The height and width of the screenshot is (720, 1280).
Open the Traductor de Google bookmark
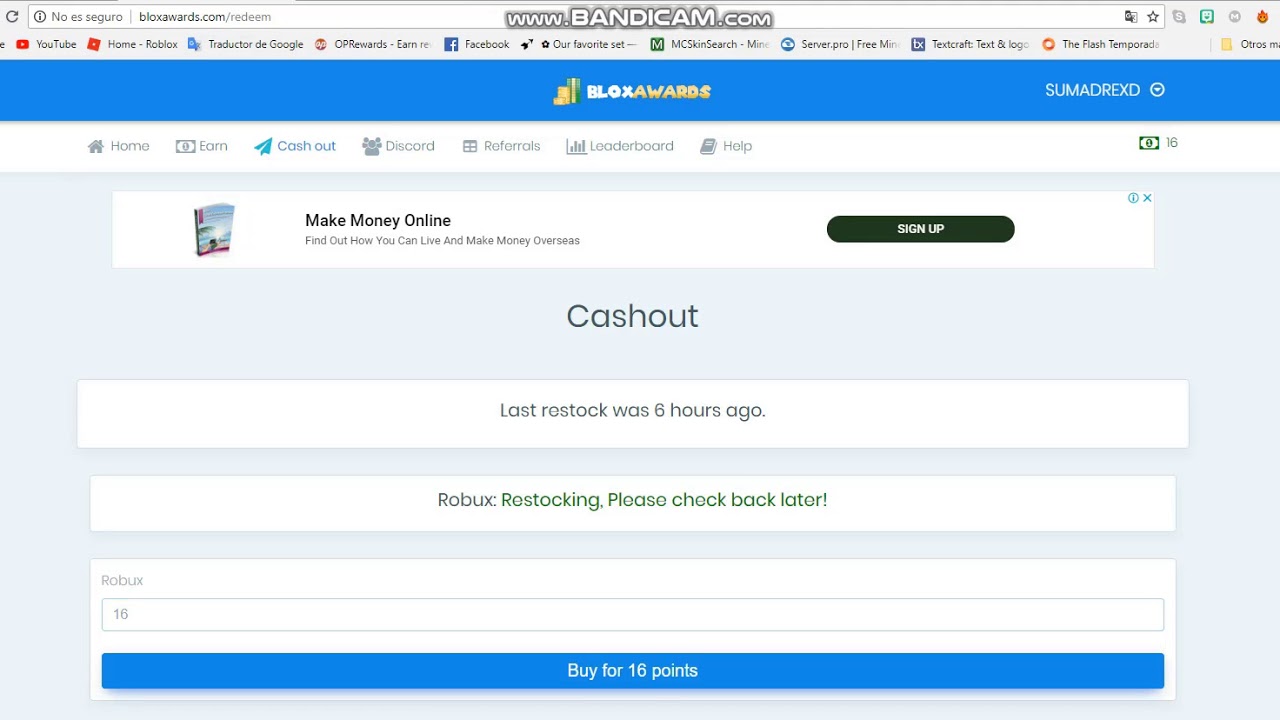(x=245, y=44)
